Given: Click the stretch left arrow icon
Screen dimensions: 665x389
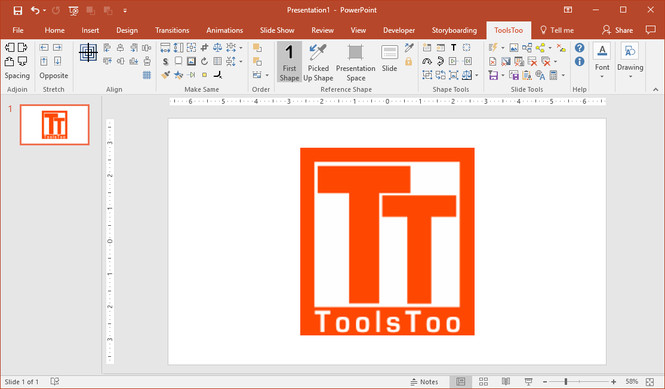Looking at the screenshot, I should pos(44,48).
